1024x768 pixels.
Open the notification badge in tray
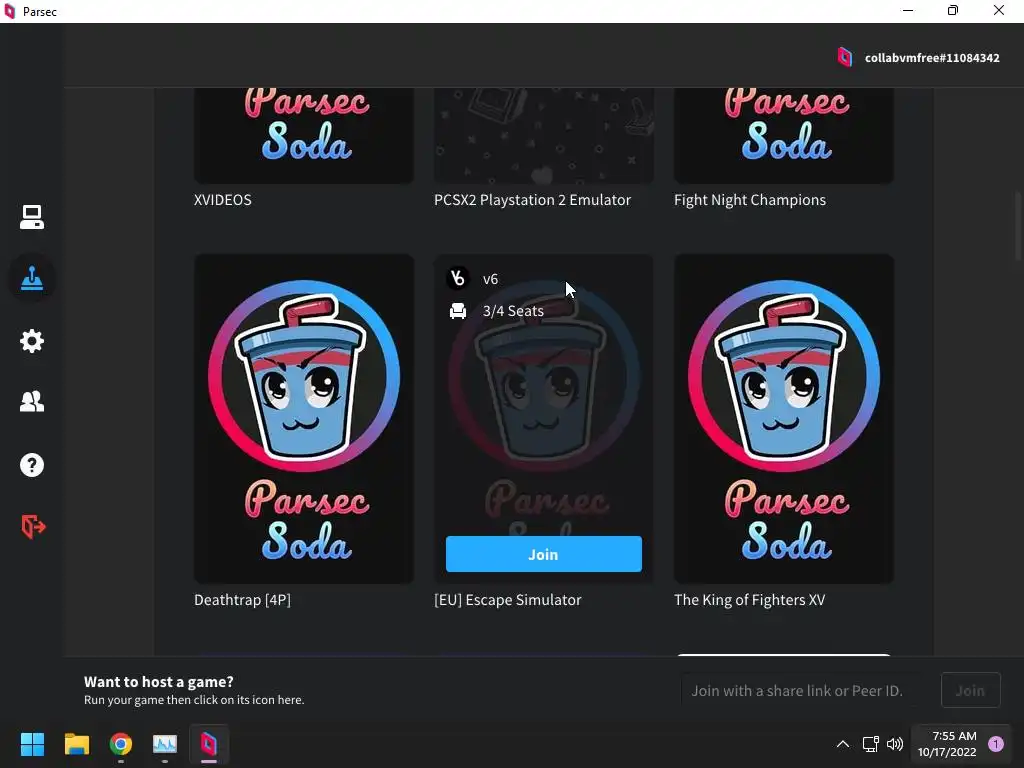[x=996, y=744]
